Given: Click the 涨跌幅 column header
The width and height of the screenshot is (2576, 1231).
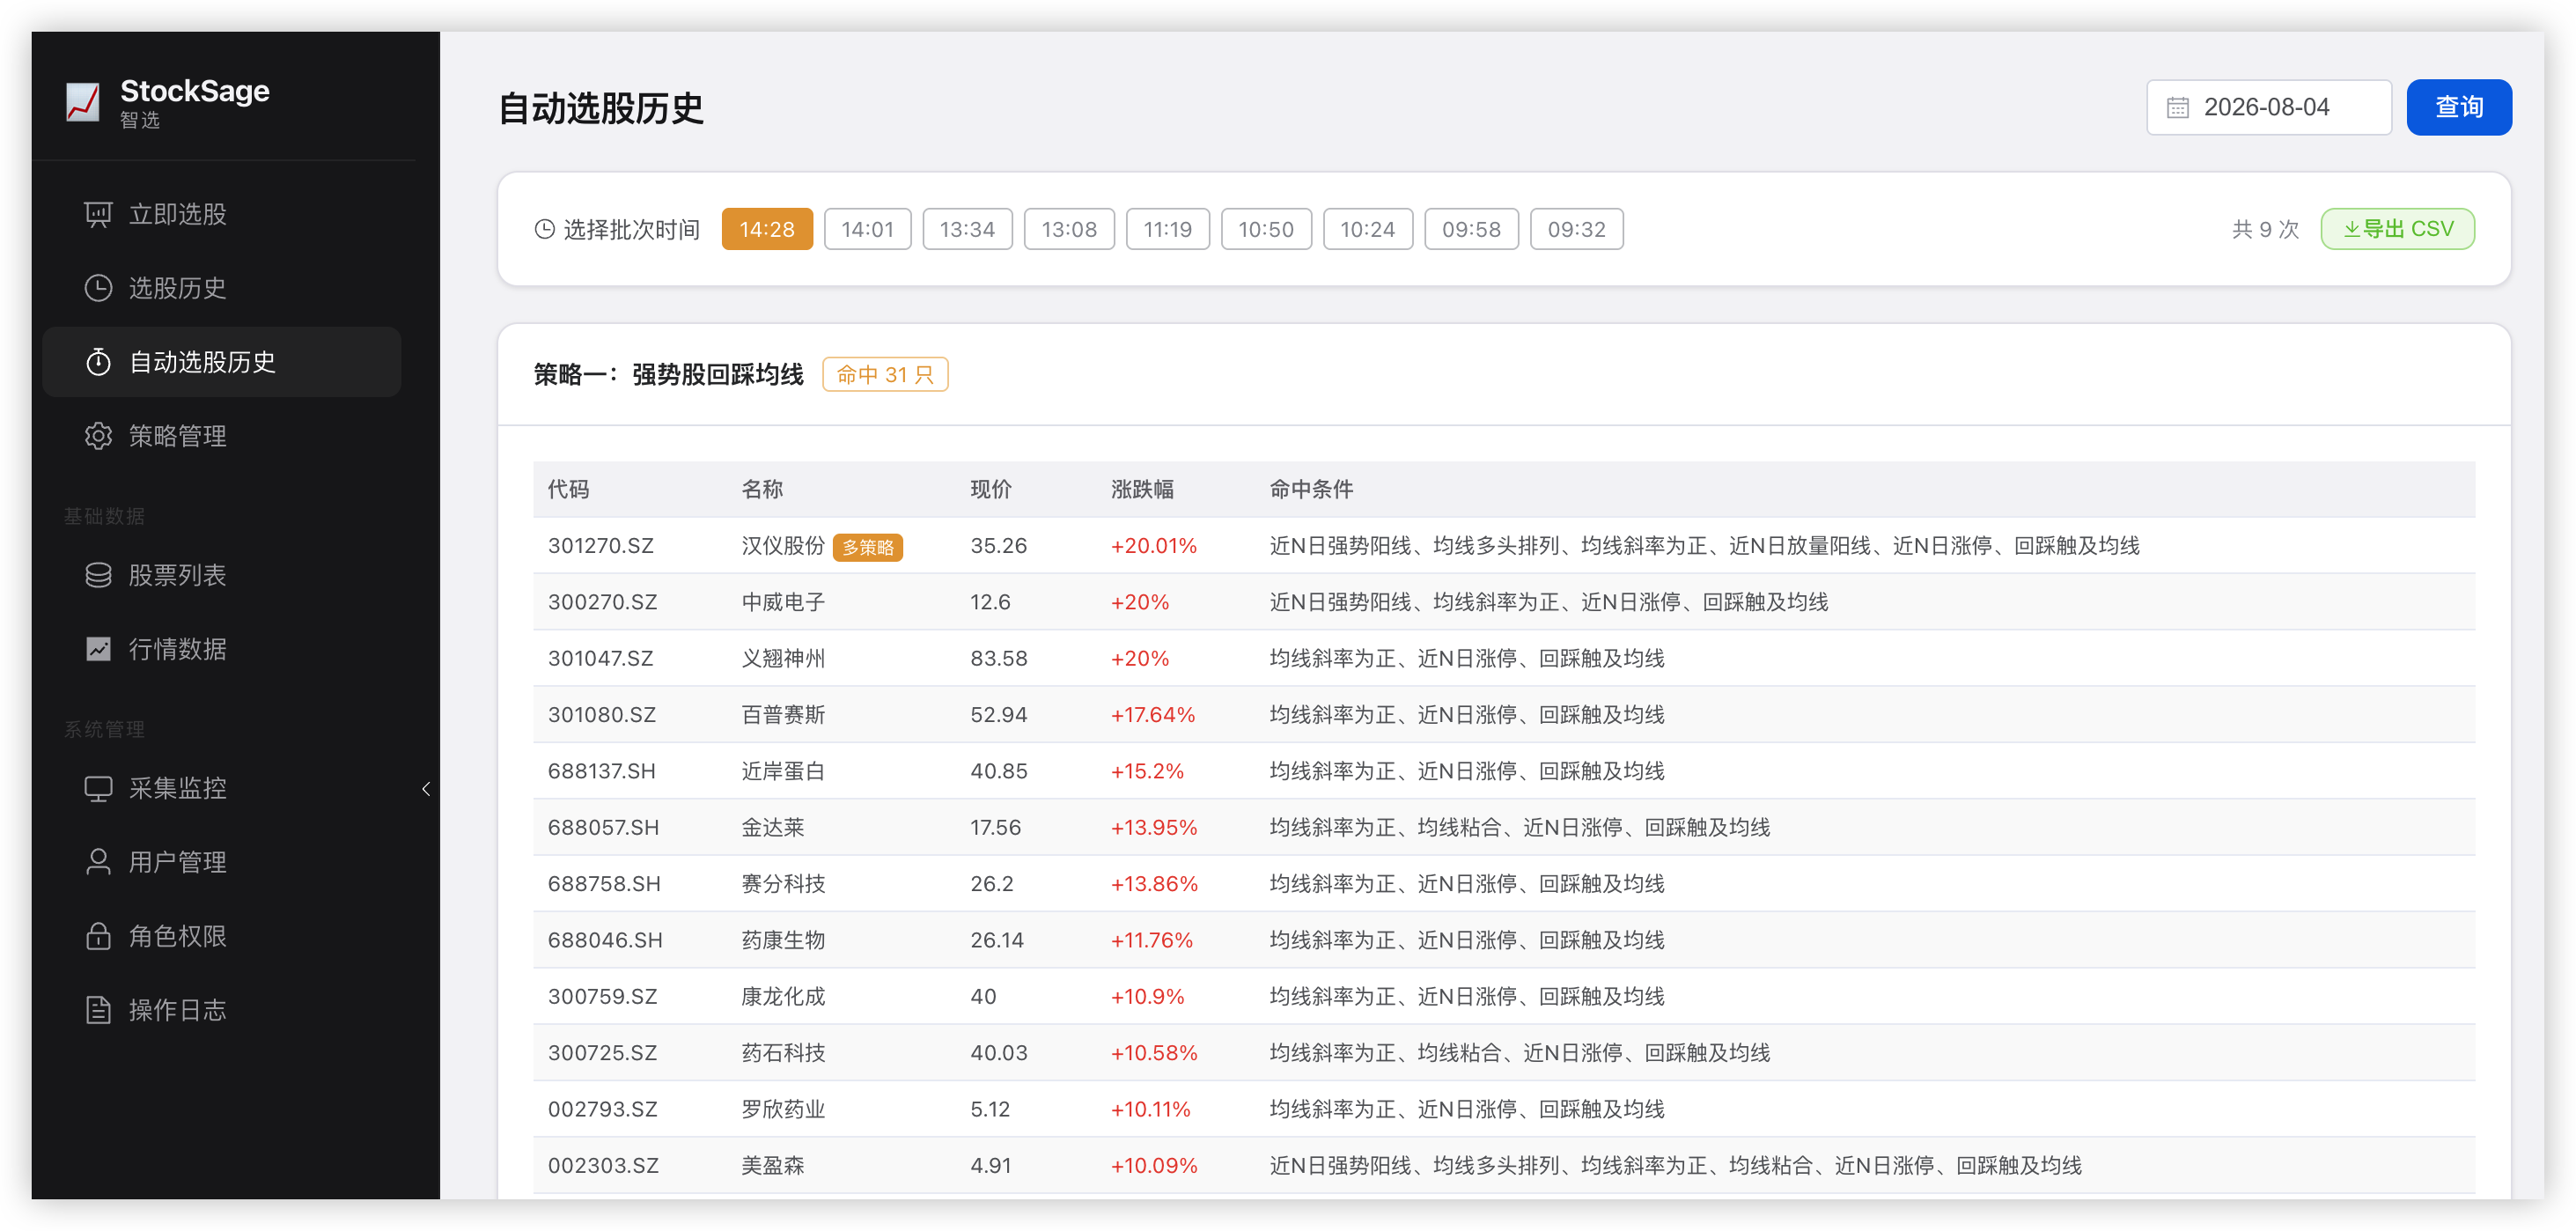Looking at the screenshot, I should tap(1142, 489).
